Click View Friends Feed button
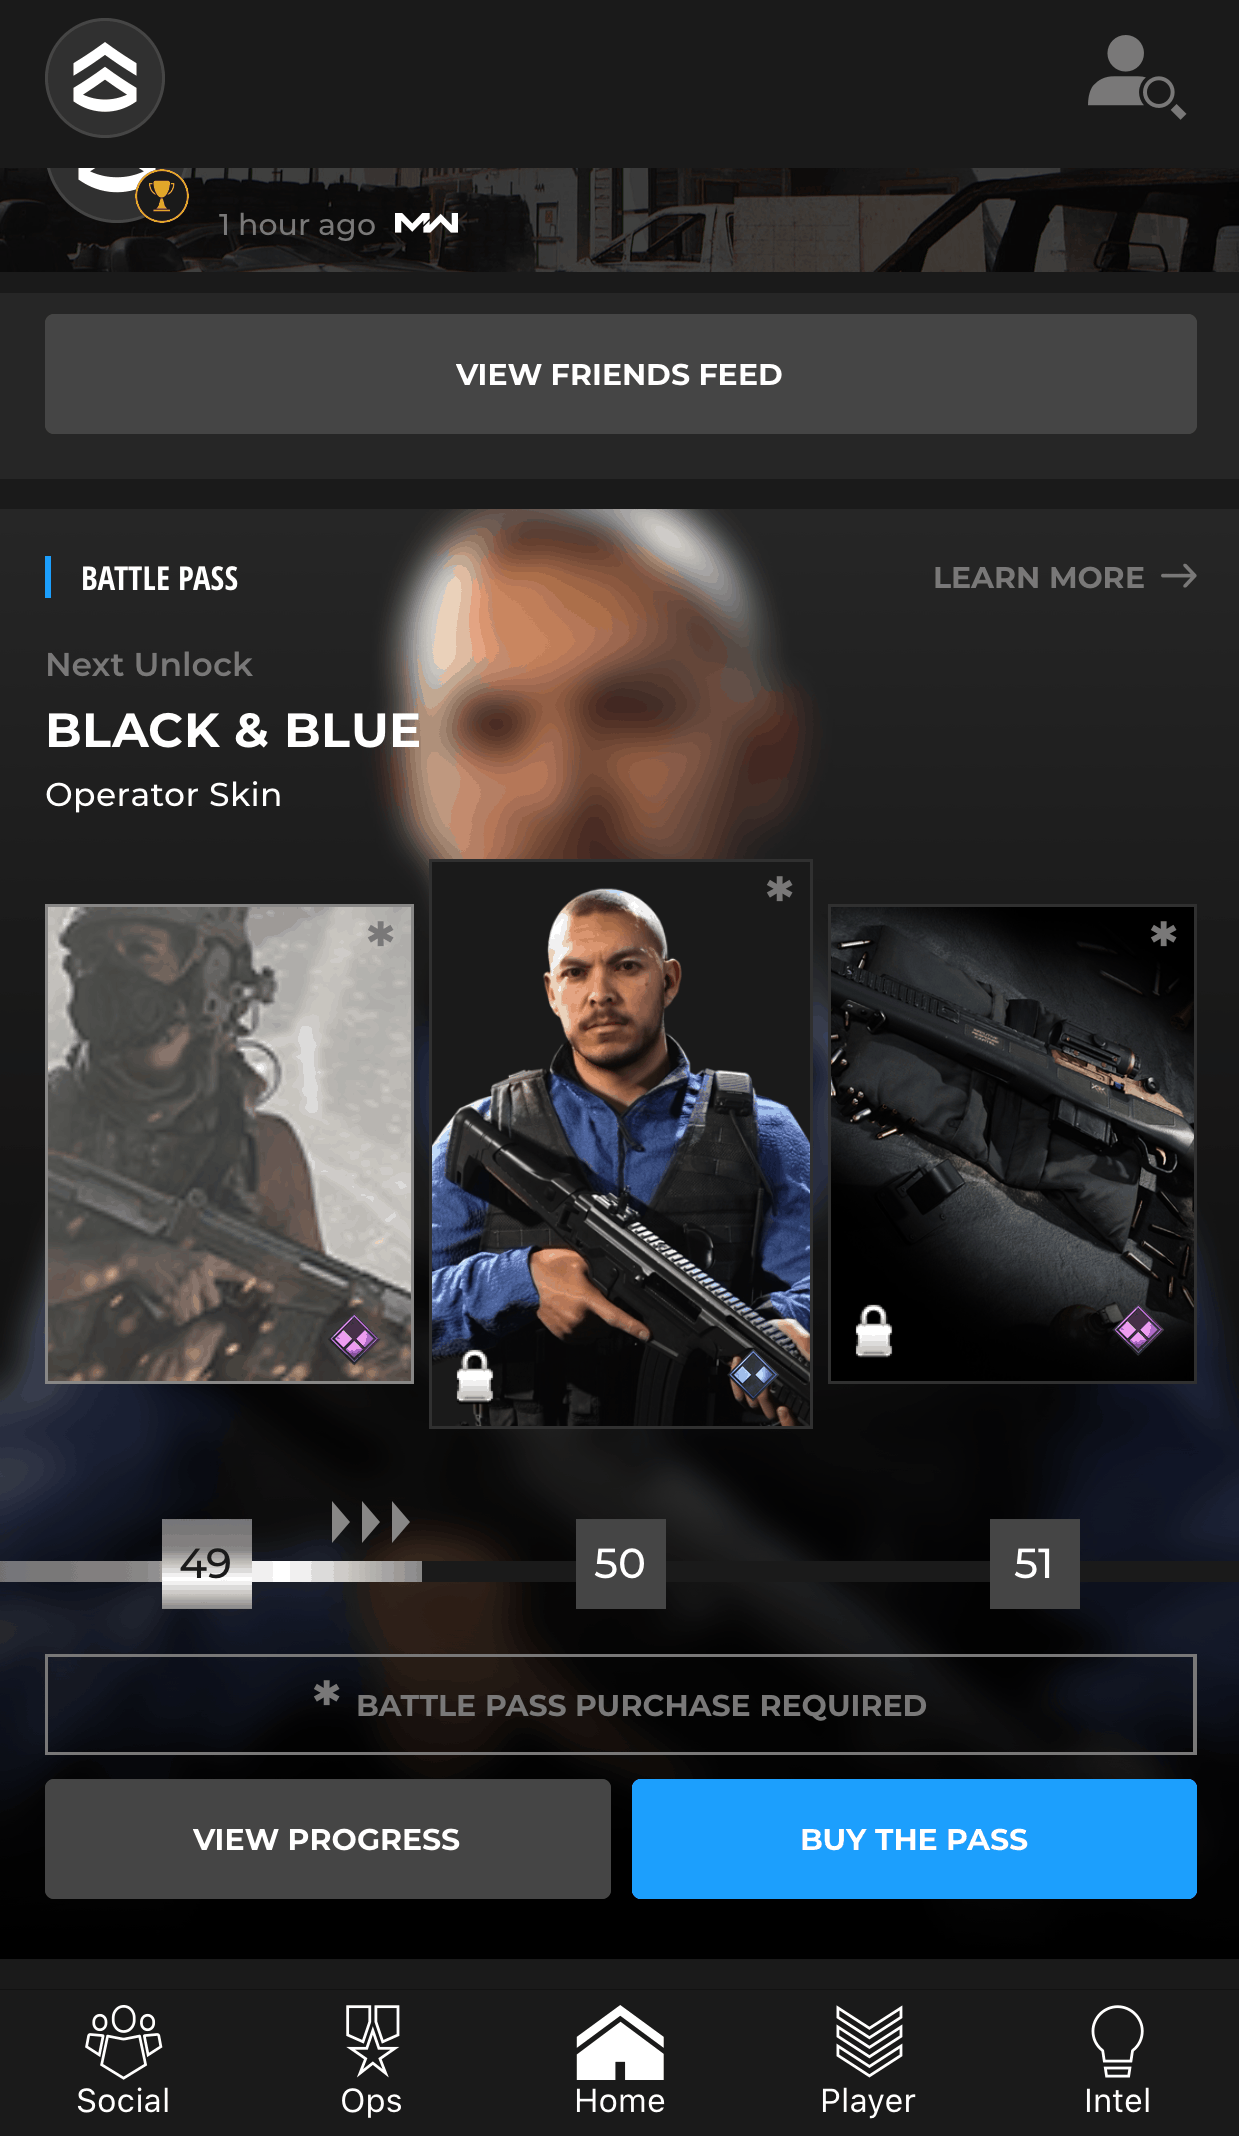 621,374
